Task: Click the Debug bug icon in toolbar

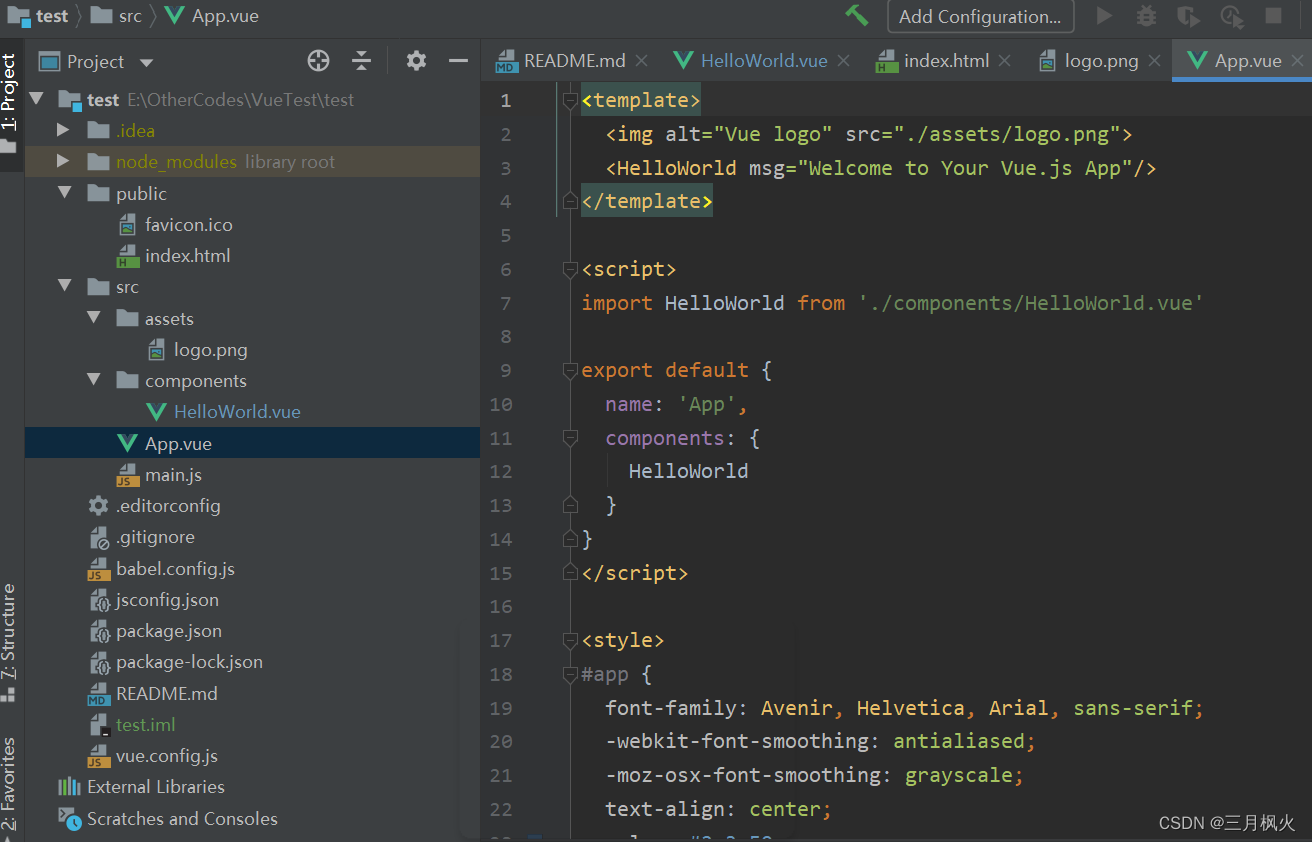Action: tap(1146, 16)
